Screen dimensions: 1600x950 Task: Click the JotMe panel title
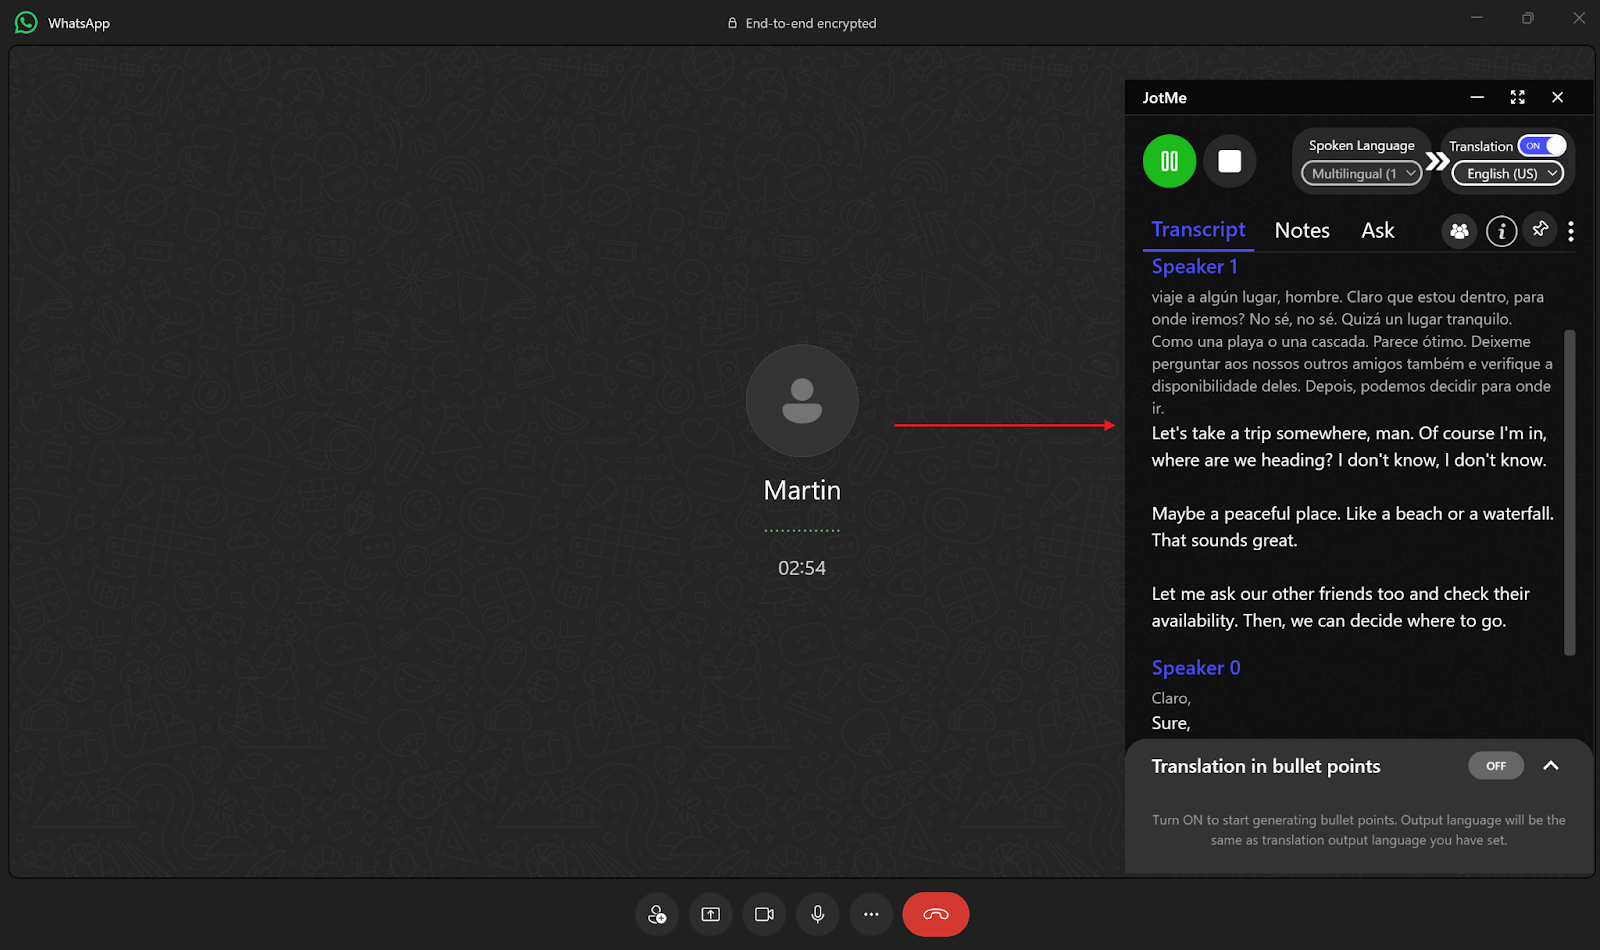[1165, 98]
